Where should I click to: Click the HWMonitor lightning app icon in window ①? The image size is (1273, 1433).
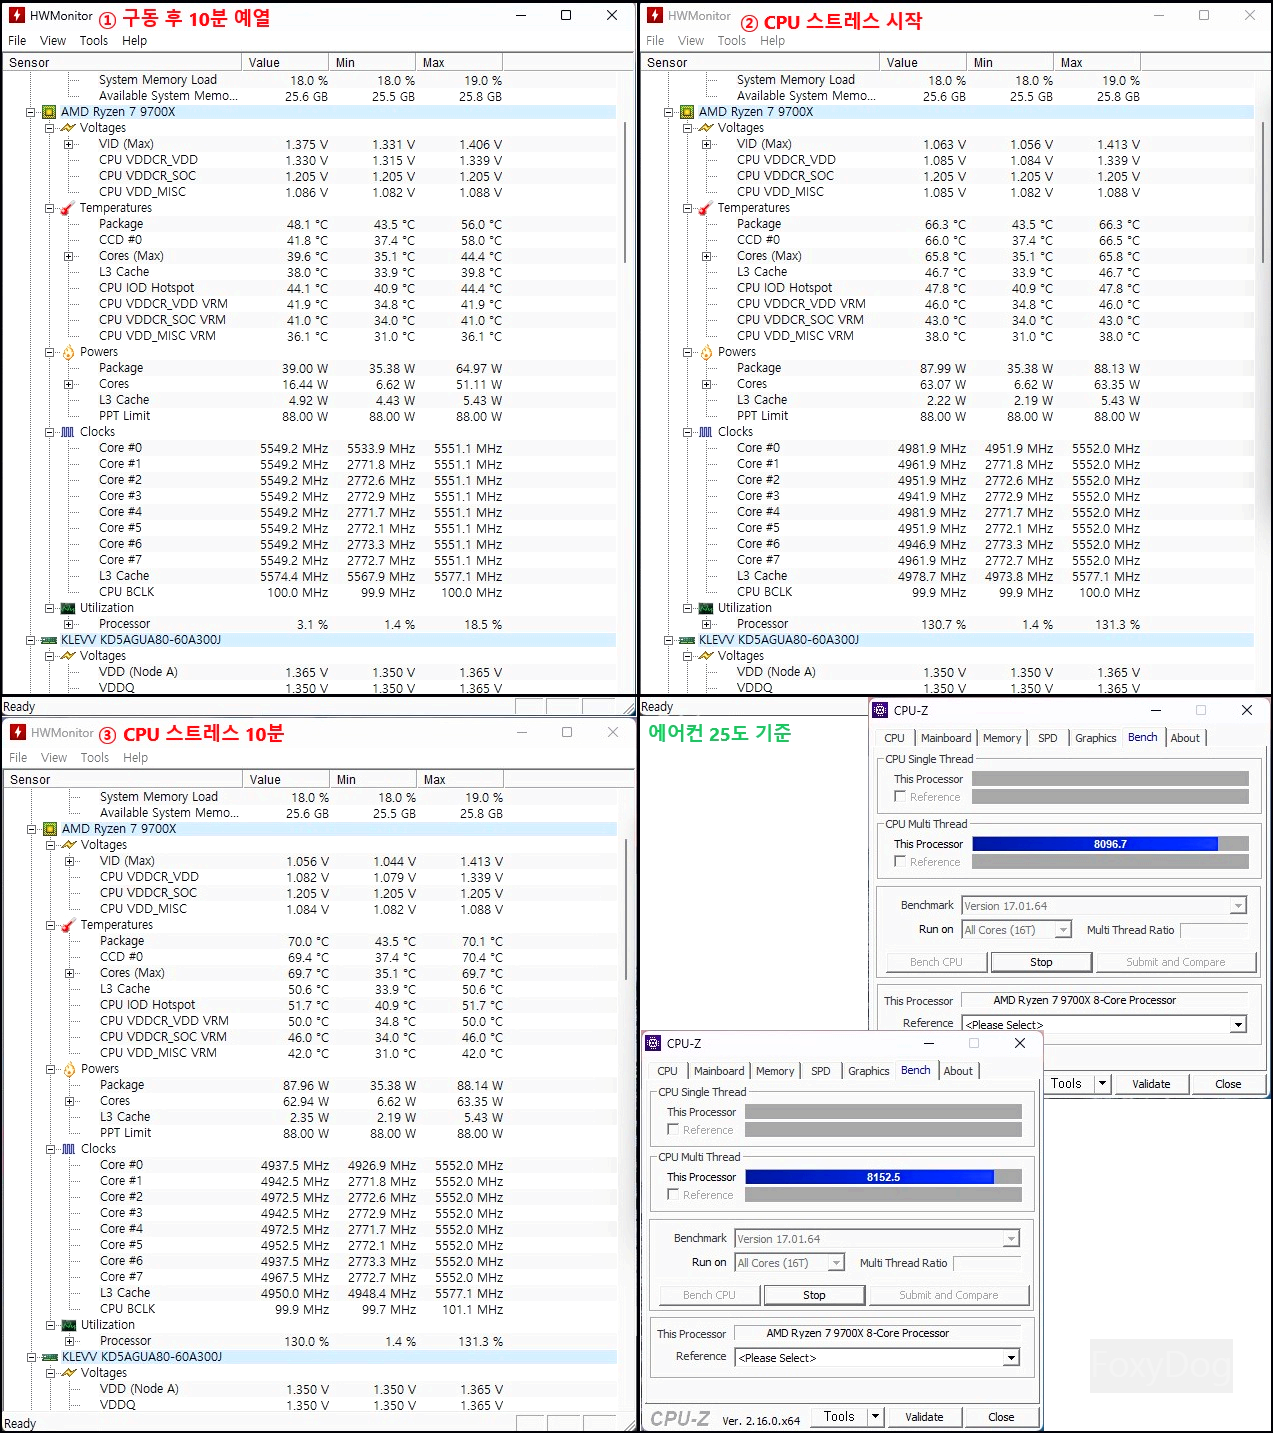tap(17, 16)
